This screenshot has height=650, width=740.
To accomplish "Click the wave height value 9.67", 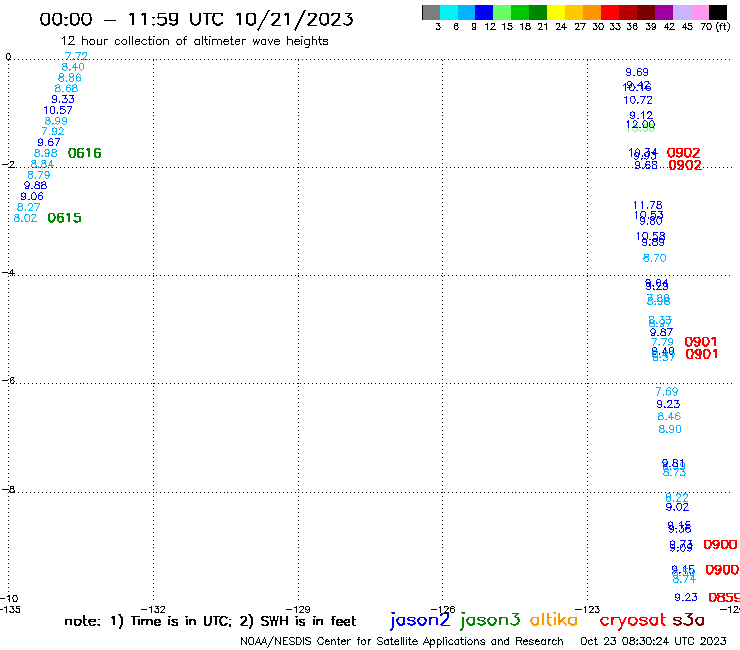I will pyautogui.click(x=49, y=143).
